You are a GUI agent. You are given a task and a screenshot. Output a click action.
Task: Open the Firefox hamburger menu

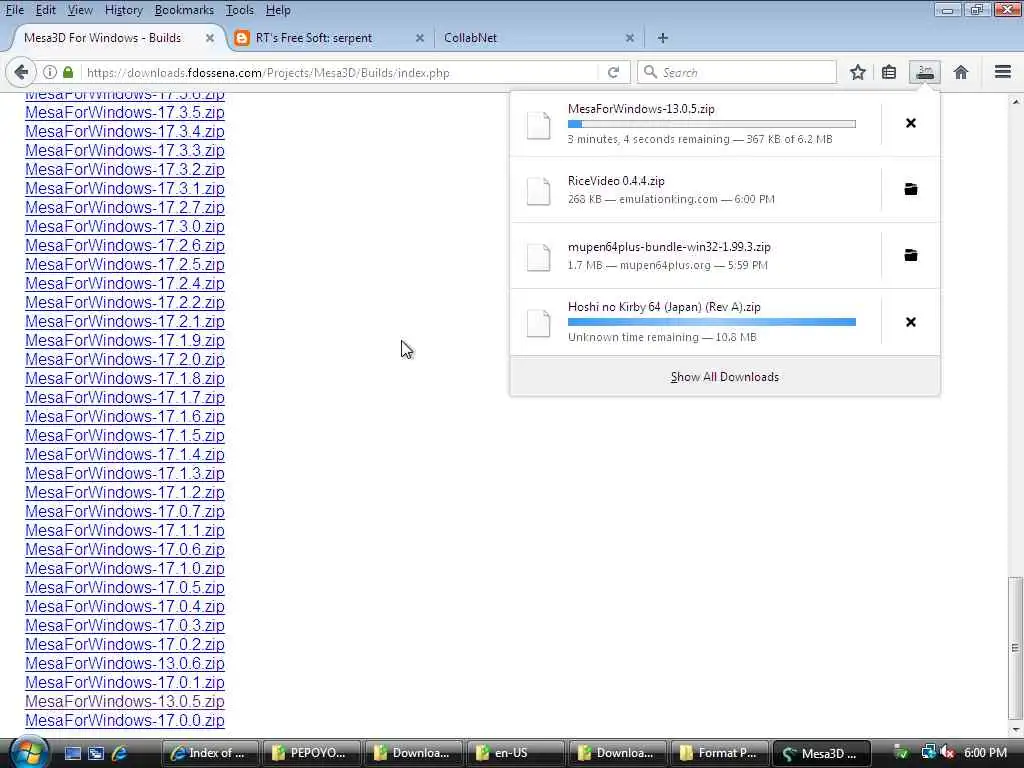pos(1003,72)
